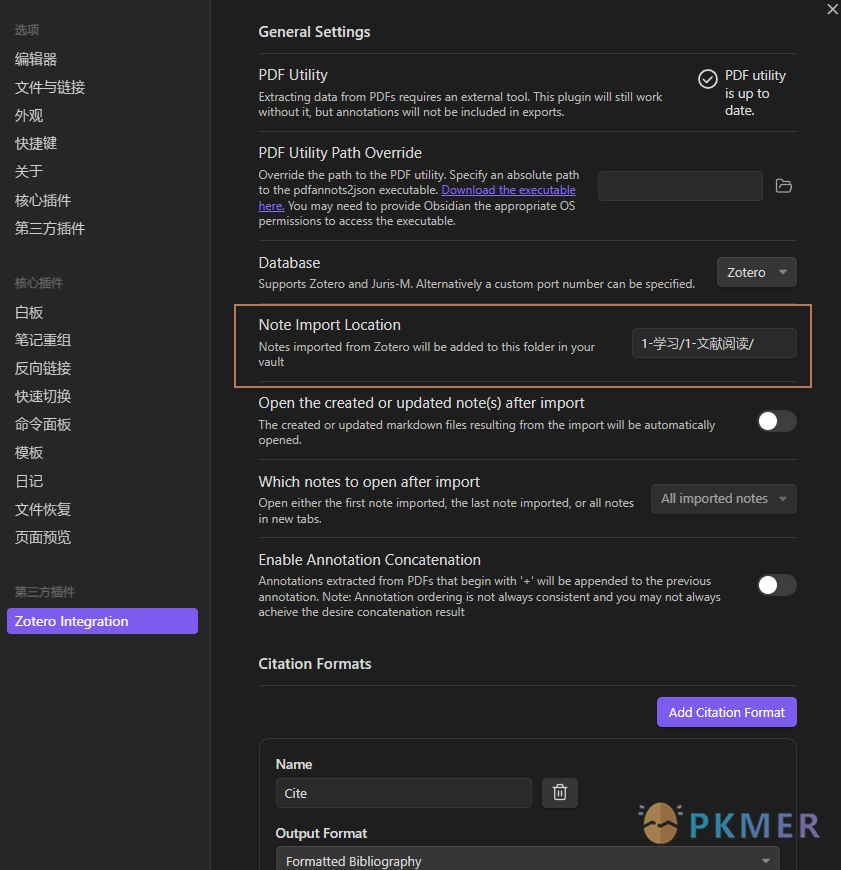Screen dimensions: 841x870
Task: Select 外观 in sidebar
Action: (x=29, y=115)
